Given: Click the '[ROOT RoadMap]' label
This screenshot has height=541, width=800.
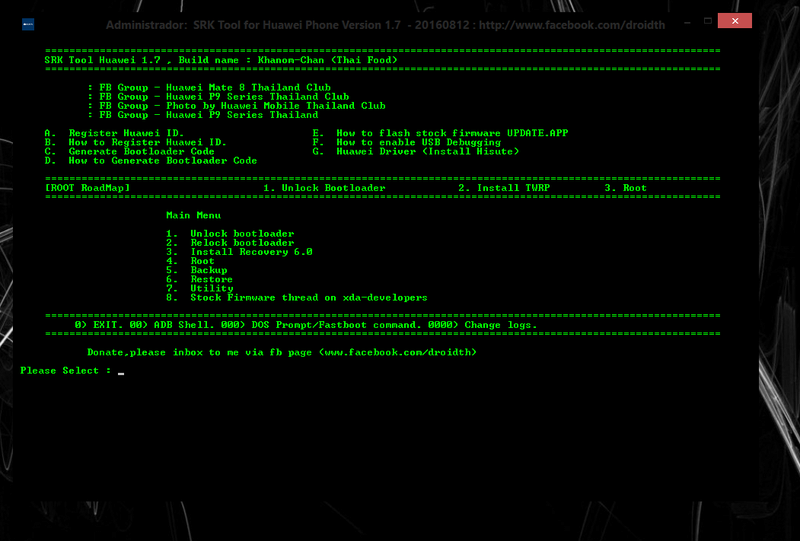Looking at the screenshot, I should [x=87, y=188].
